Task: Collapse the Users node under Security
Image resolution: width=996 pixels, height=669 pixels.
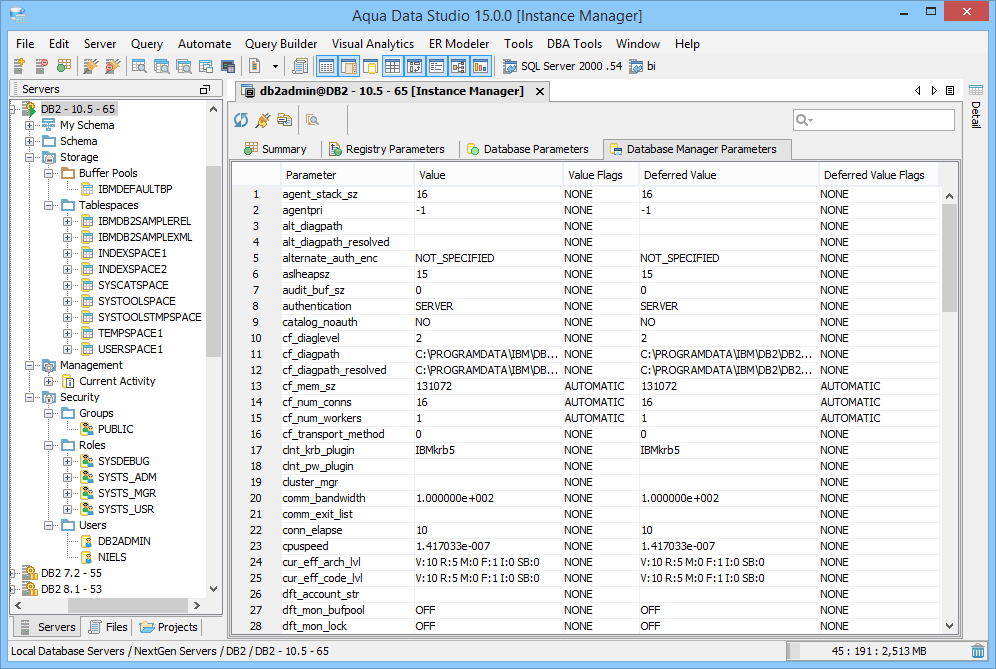Action: point(47,525)
